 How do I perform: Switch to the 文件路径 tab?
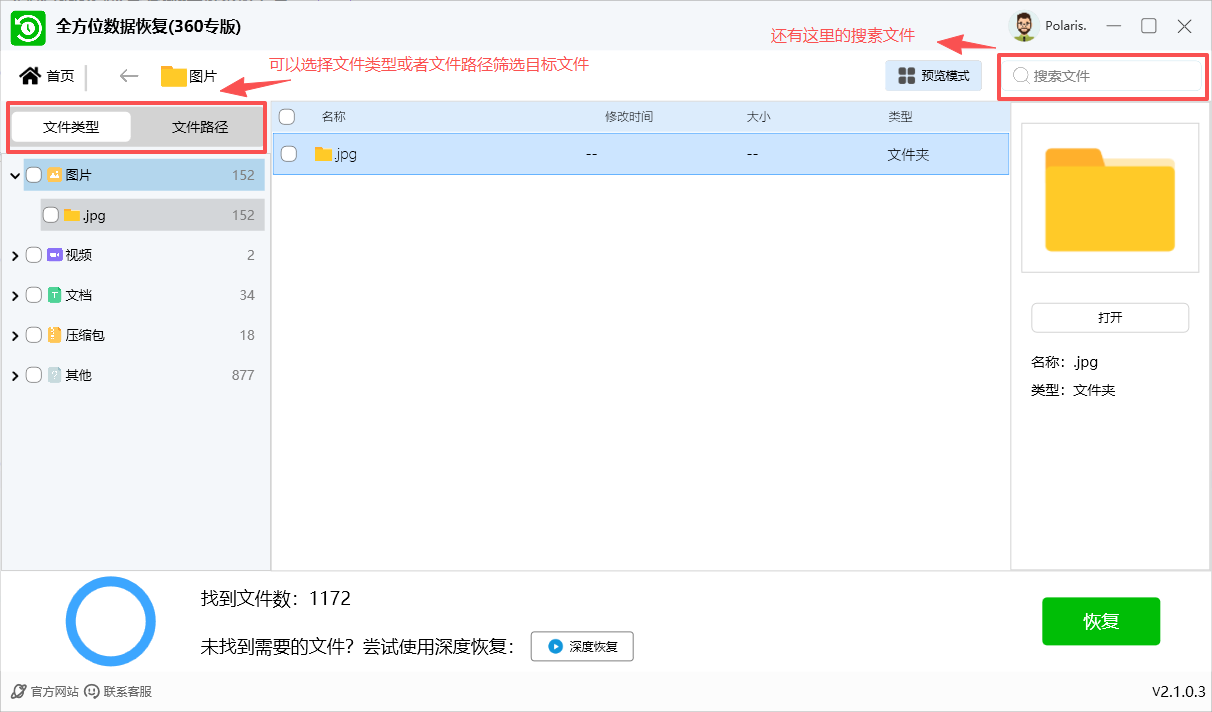pyautogui.click(x=199, y=127)
